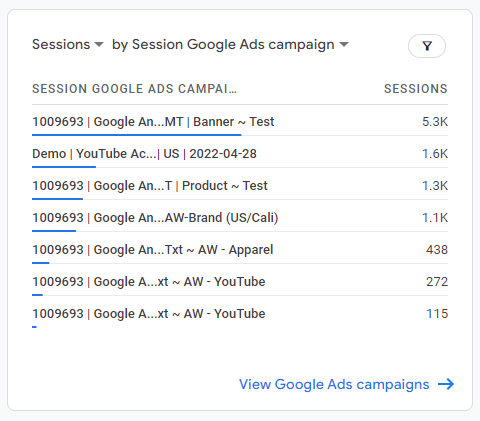Click the AW - YouTube campaign with 272 sessions
This screenshot has height=421, width=480.
[240, 282]
